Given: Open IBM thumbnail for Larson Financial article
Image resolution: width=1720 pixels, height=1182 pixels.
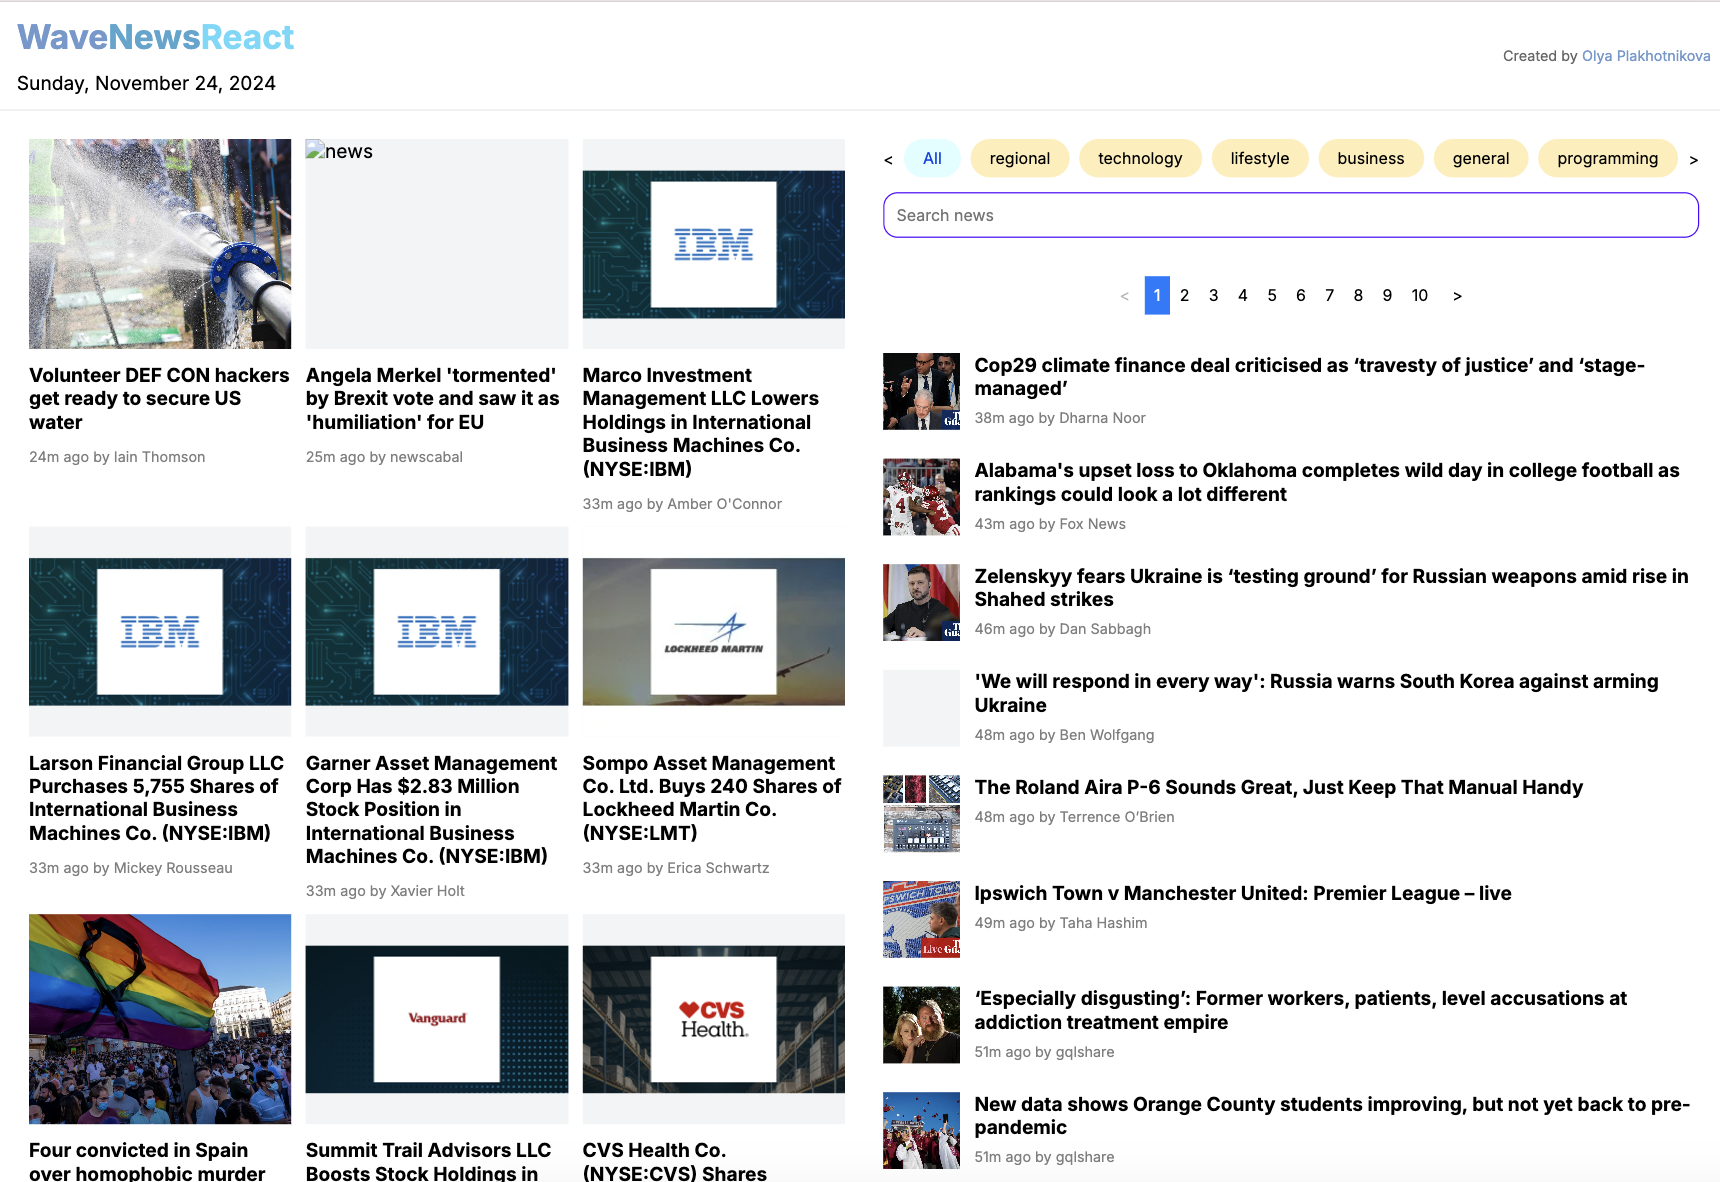Looking at the screenshot, I should [x=160, y=631].
